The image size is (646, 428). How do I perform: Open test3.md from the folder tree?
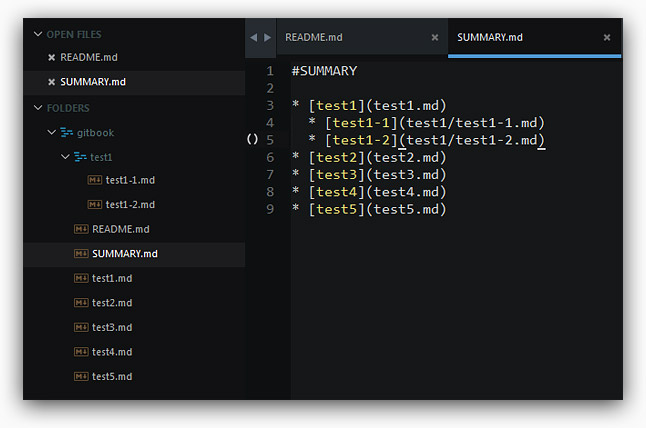coord(112,327)
